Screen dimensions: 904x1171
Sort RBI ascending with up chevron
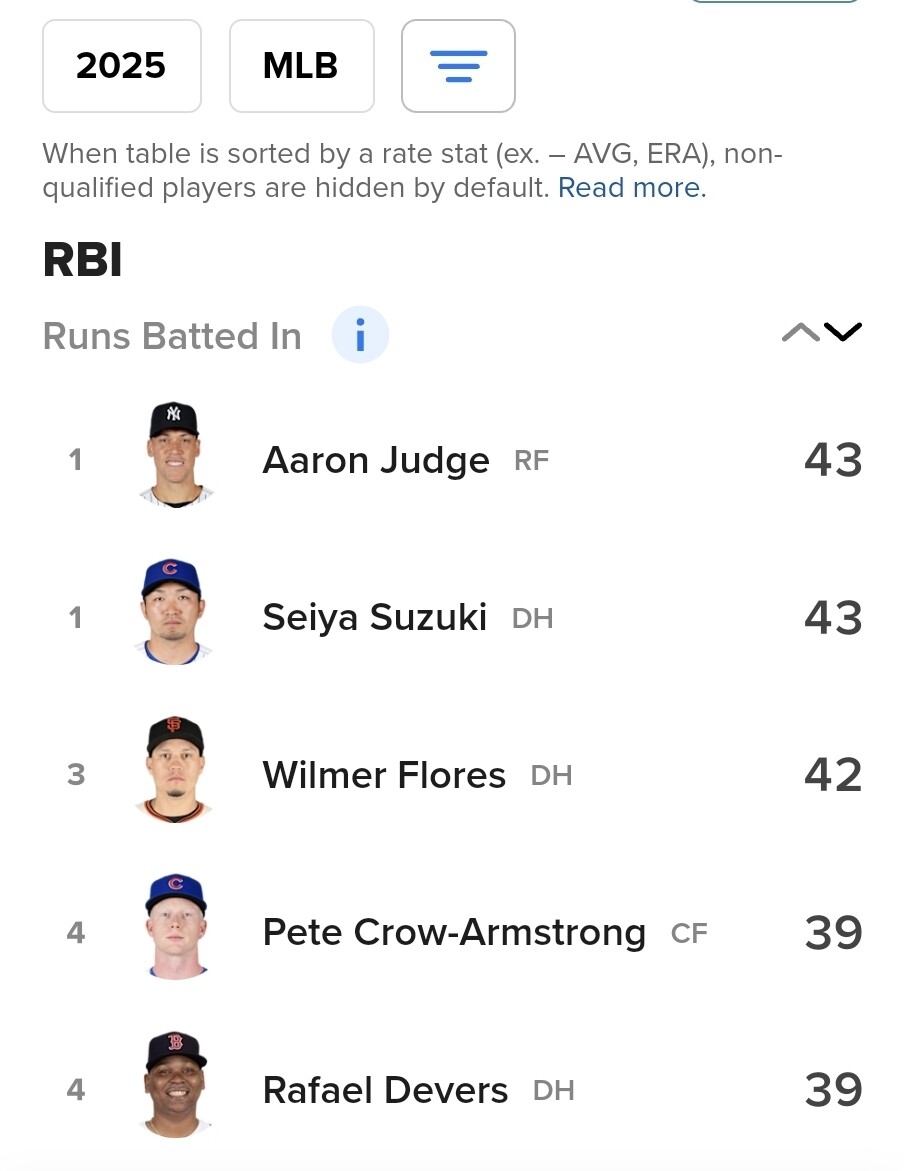click(x=800, y=332)
